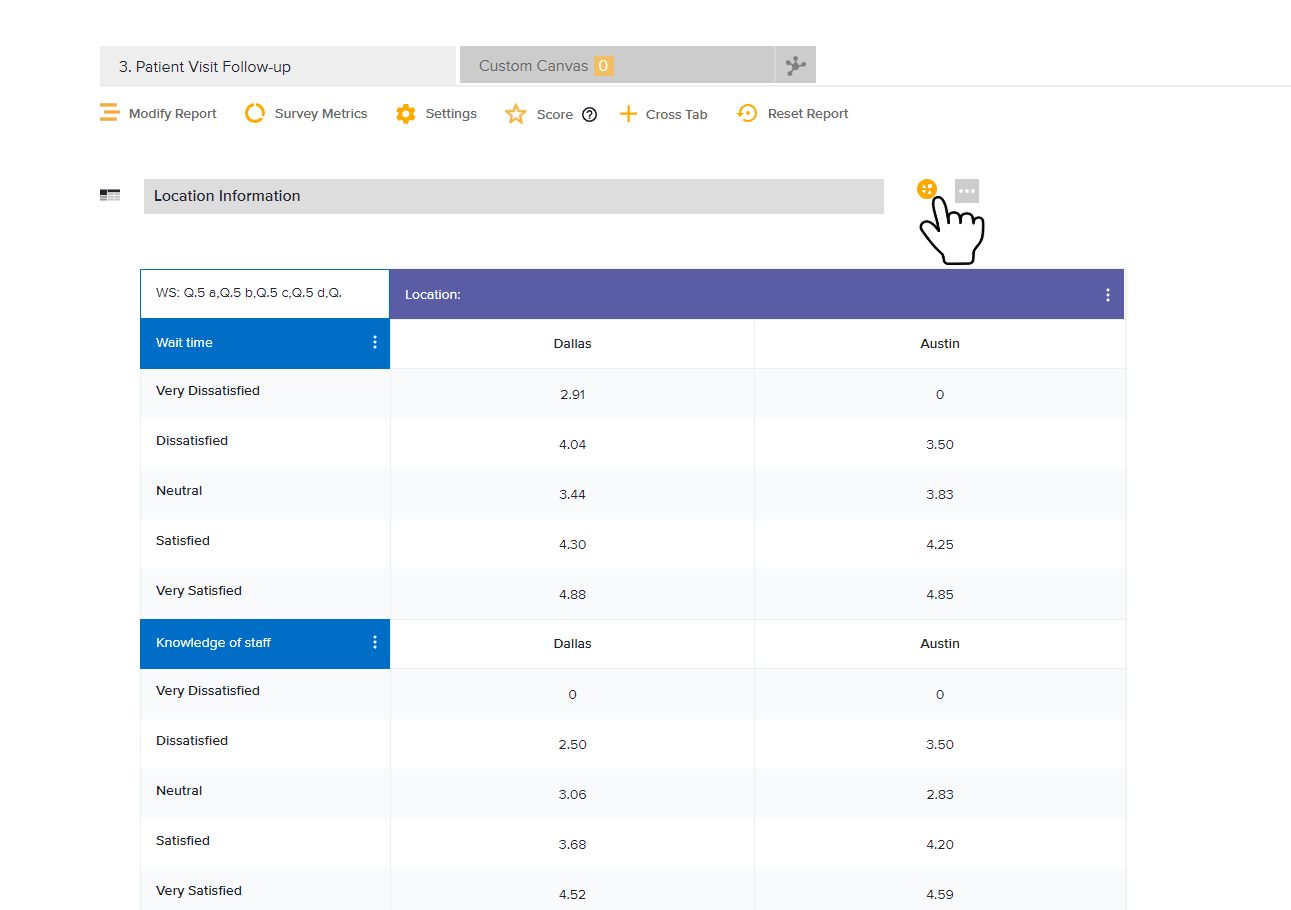Click the Cross Tab label
The width and height of the screenshot is (1291, 910).
pyautogui.click(x=676, y=115)
